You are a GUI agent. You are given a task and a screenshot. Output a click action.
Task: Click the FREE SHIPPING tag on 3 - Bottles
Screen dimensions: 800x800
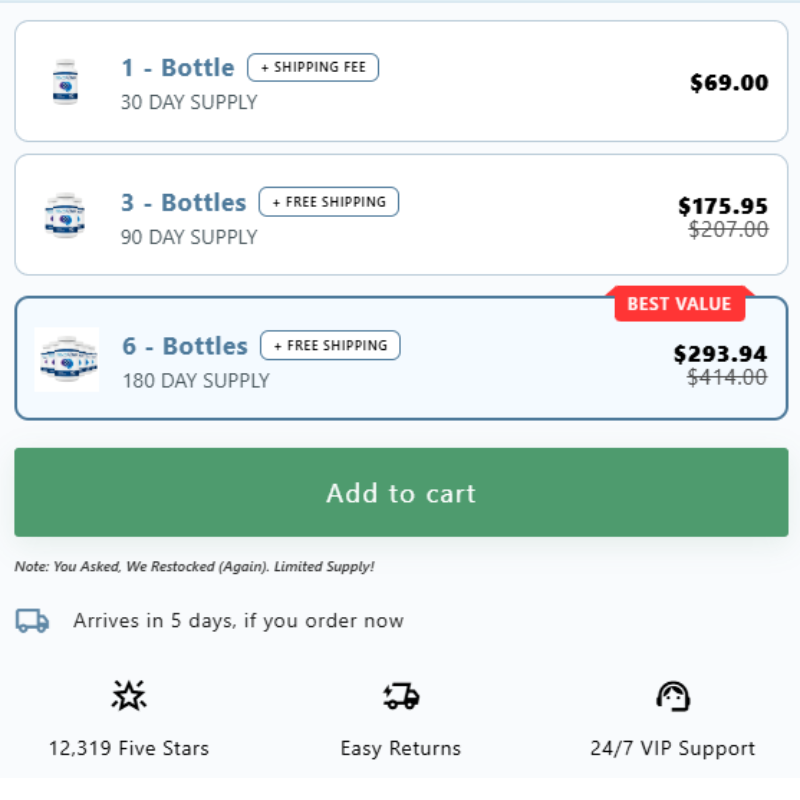click(329, 202)
